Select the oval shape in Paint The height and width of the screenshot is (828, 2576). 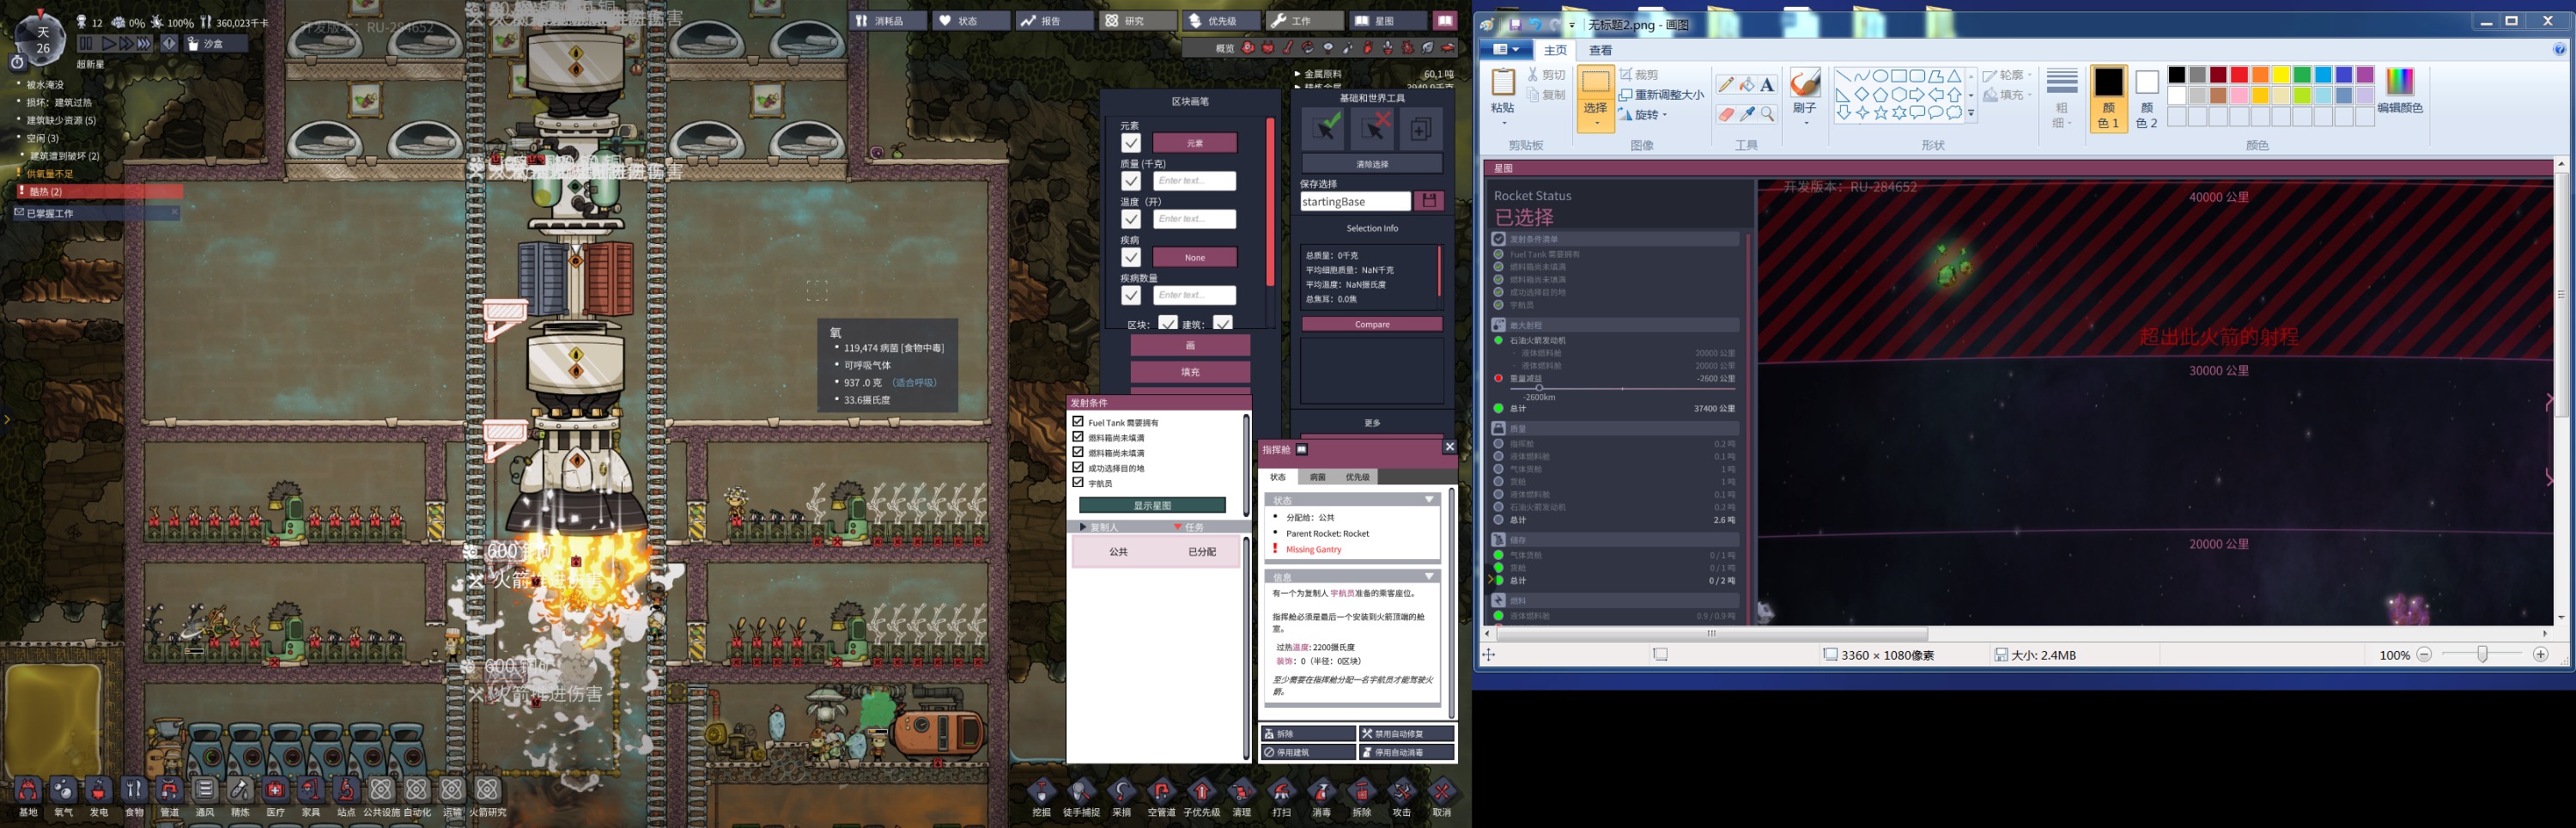[1880, 76]
